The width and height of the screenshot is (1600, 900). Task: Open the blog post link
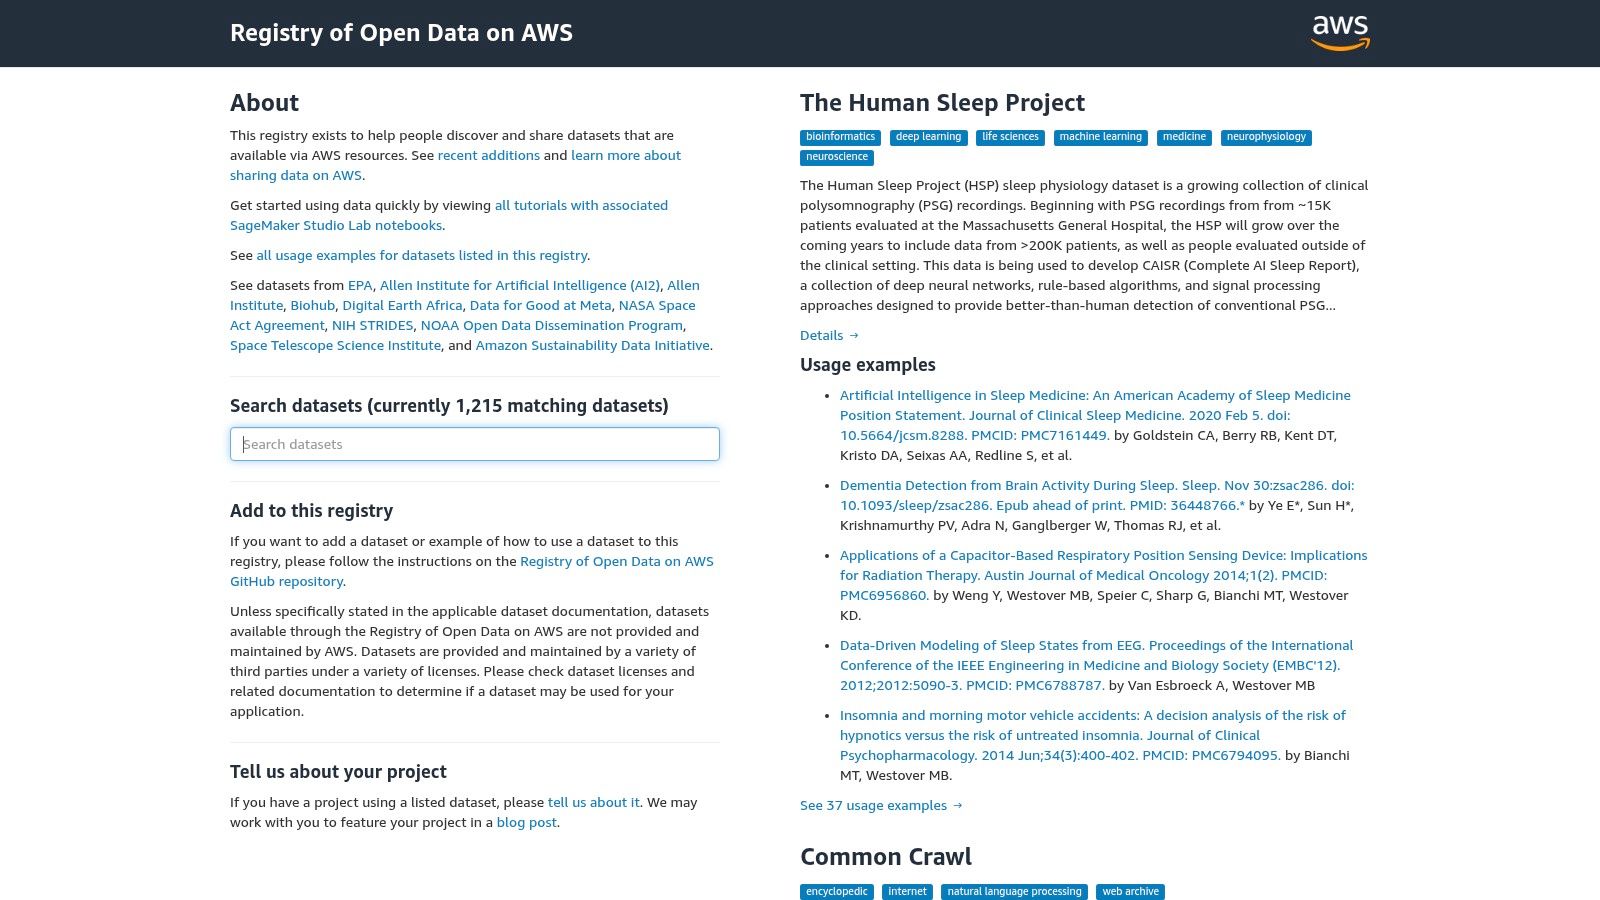coord(527,822)
